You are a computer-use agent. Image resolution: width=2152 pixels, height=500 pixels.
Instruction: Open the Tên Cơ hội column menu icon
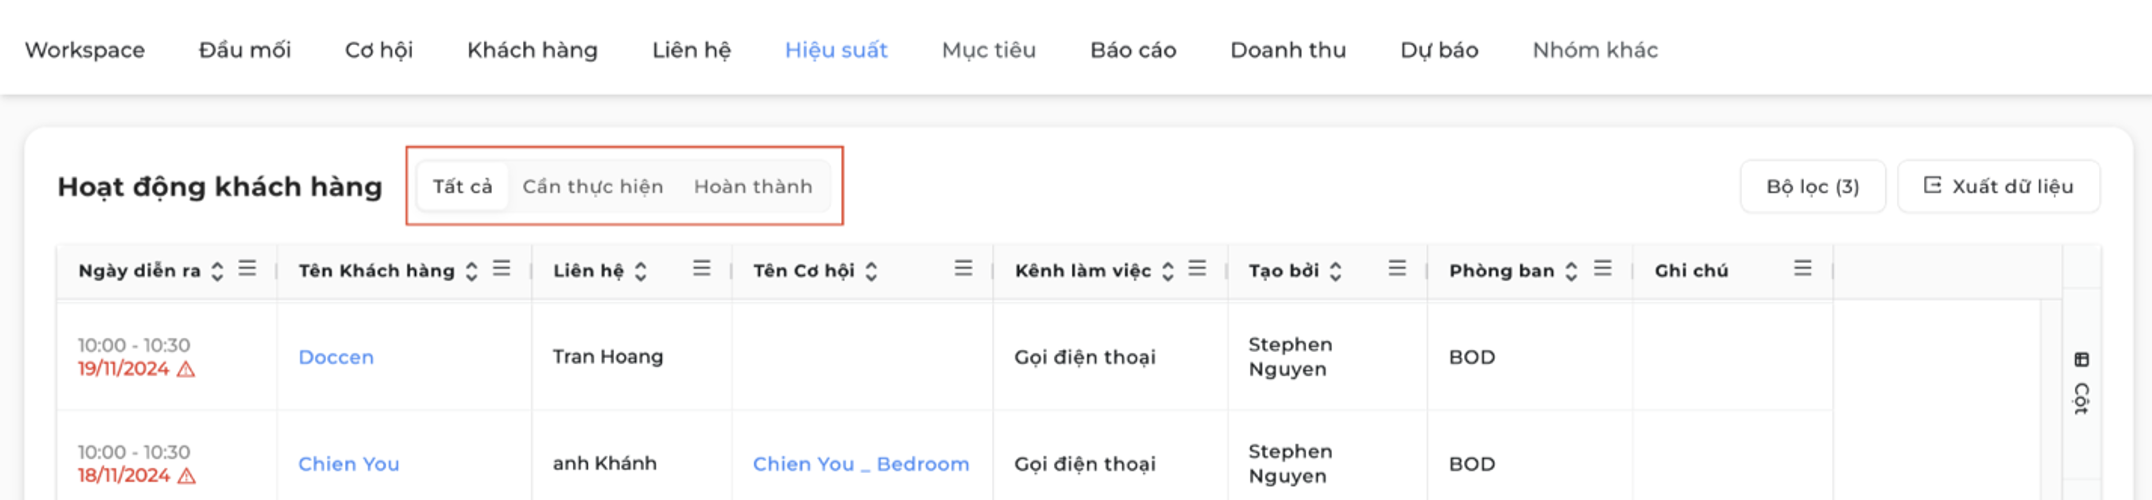tap(963, 268)
